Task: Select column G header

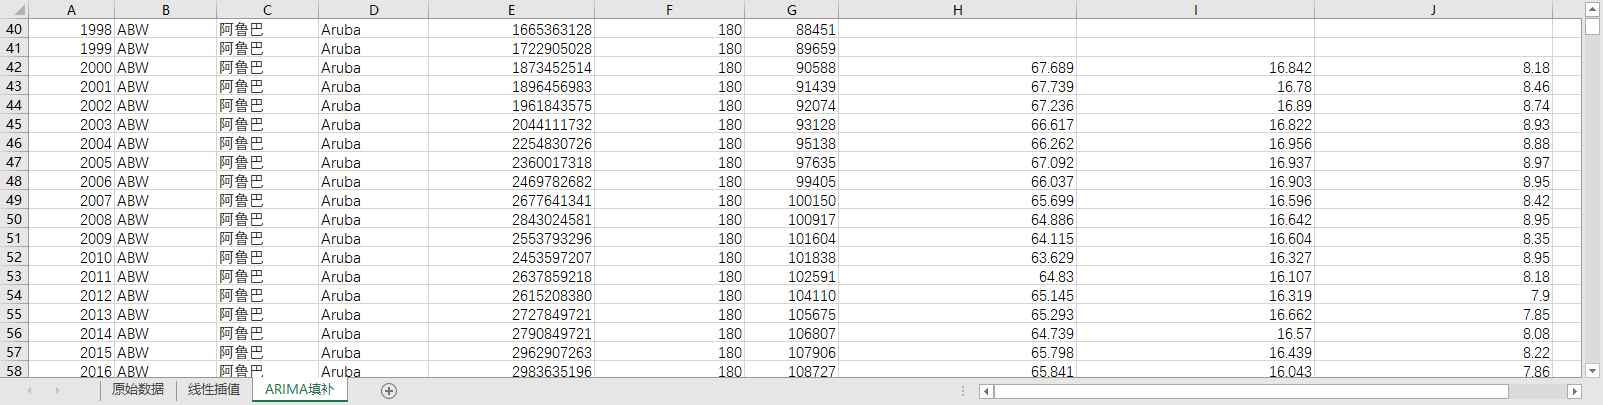Action: [x=791, y=10]
